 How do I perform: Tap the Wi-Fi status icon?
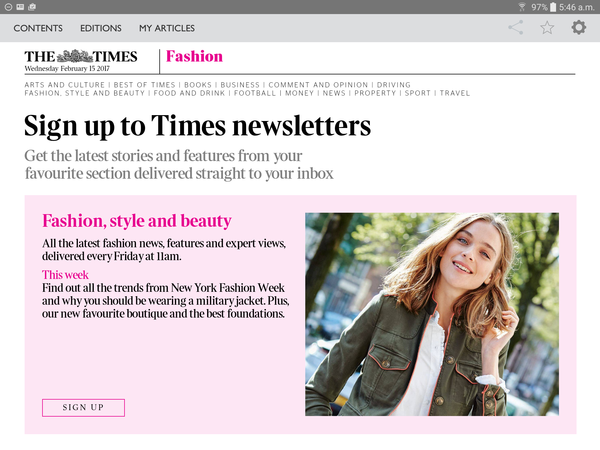522,7
